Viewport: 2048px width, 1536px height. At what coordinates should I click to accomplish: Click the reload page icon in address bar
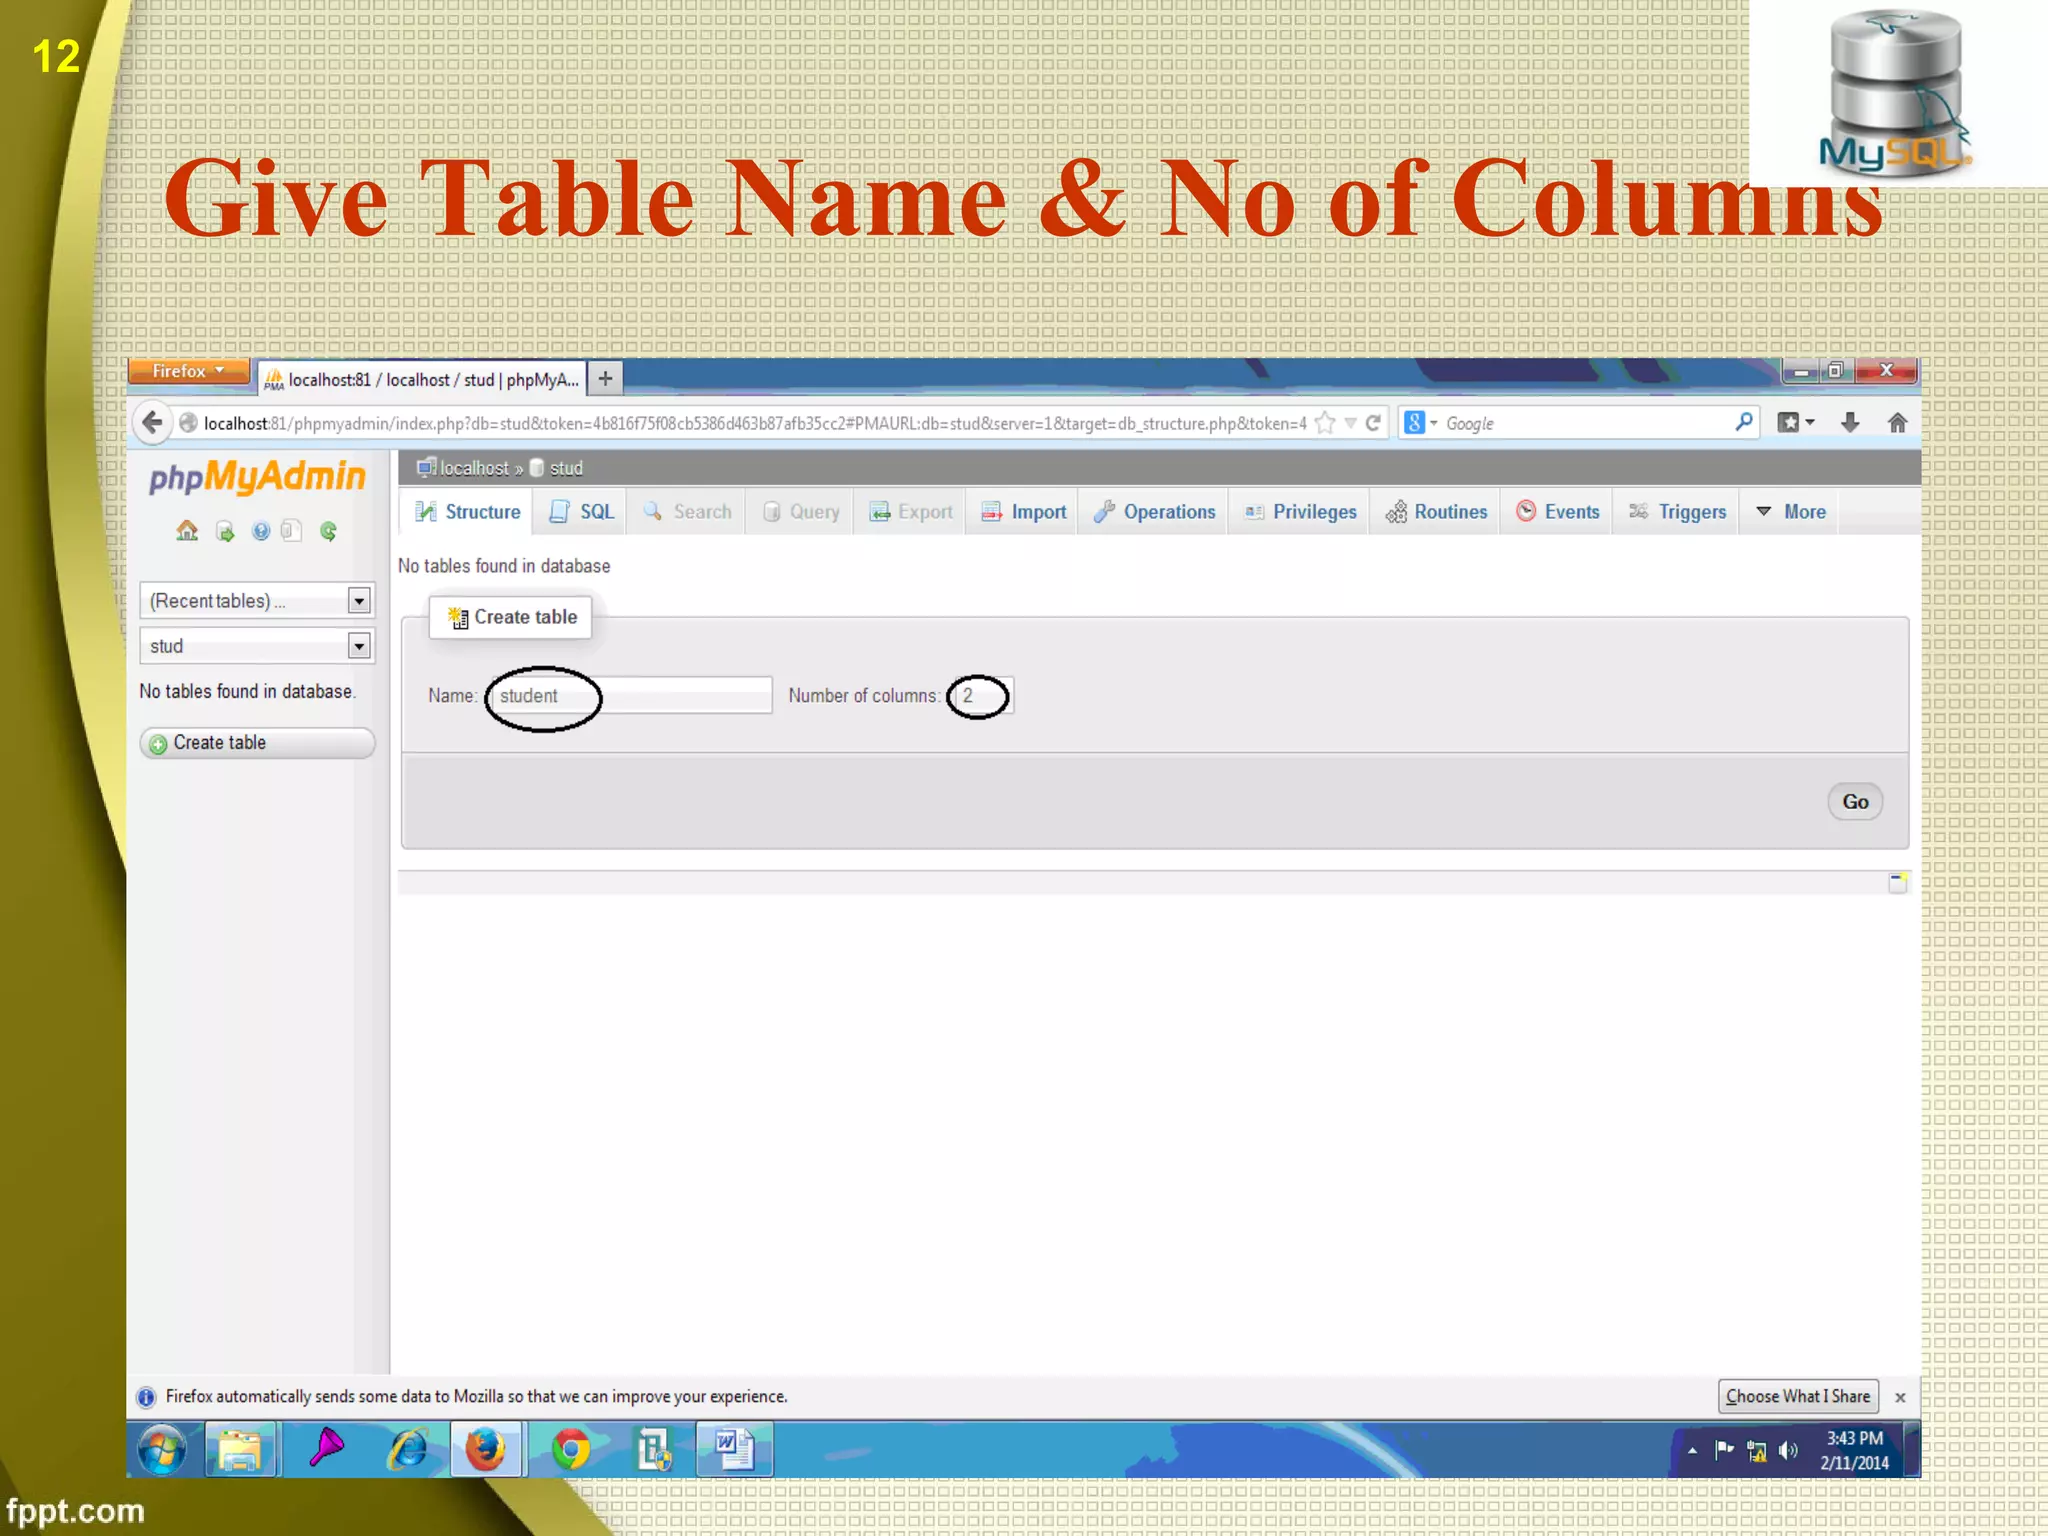point(1373,423)
